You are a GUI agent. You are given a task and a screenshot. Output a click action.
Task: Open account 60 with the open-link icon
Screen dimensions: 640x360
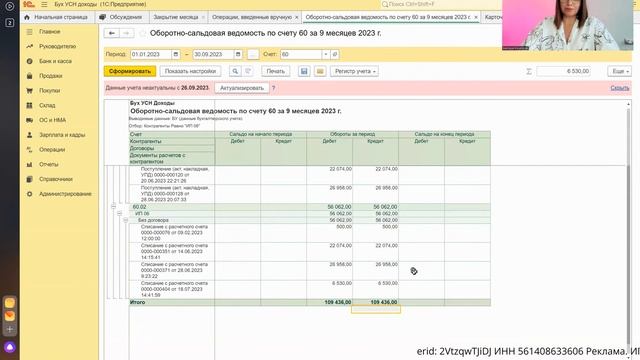[335, 54]
